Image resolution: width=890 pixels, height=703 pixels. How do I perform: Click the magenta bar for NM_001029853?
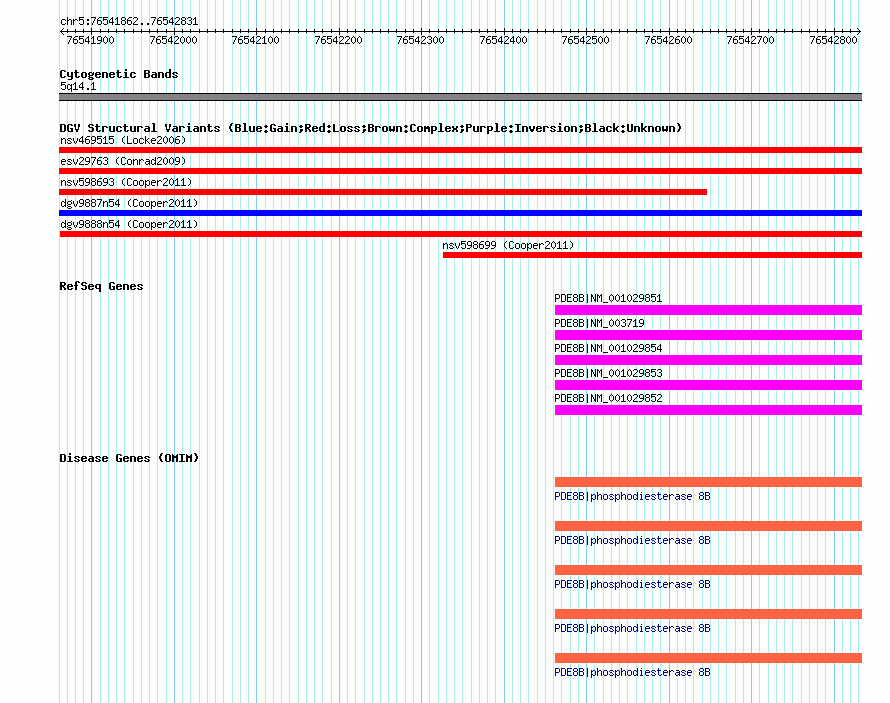[x=708, y=385]
